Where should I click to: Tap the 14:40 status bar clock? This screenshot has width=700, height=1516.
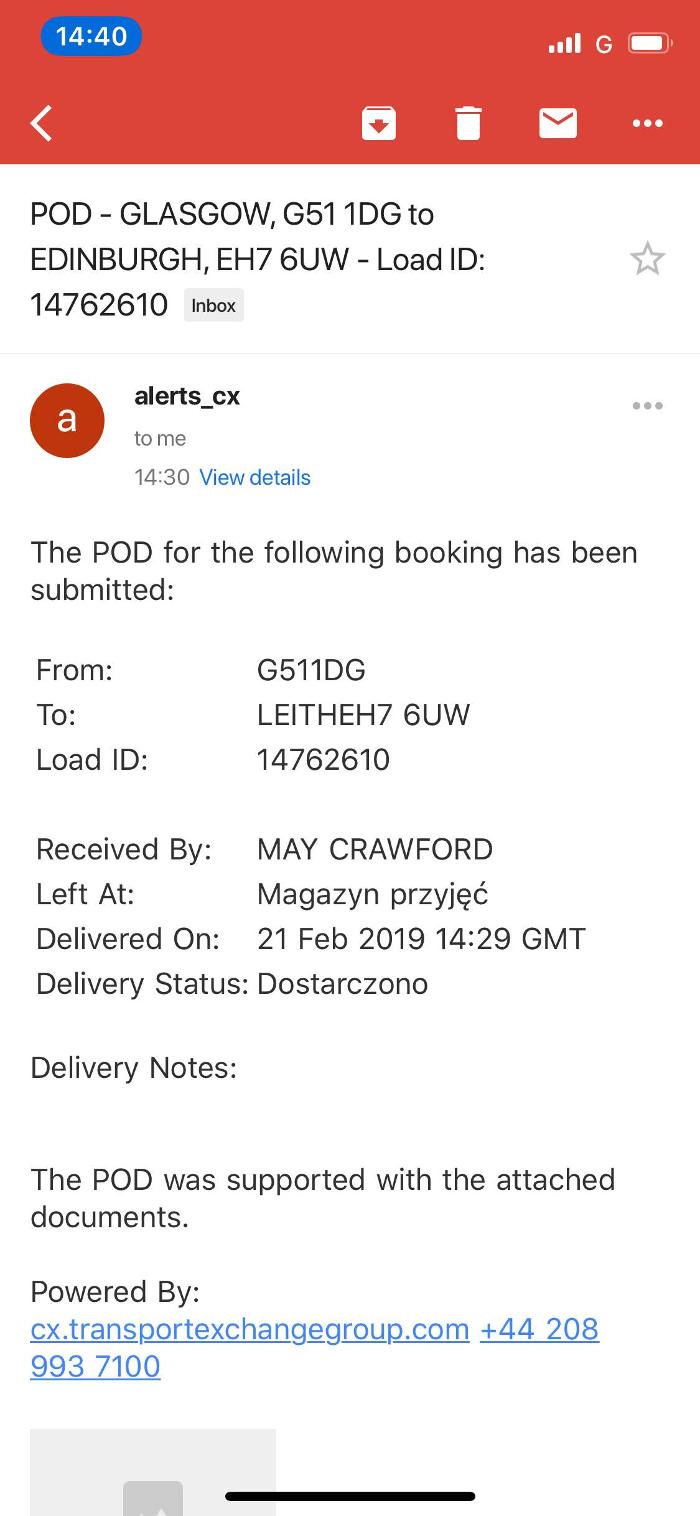click(91, 37)
